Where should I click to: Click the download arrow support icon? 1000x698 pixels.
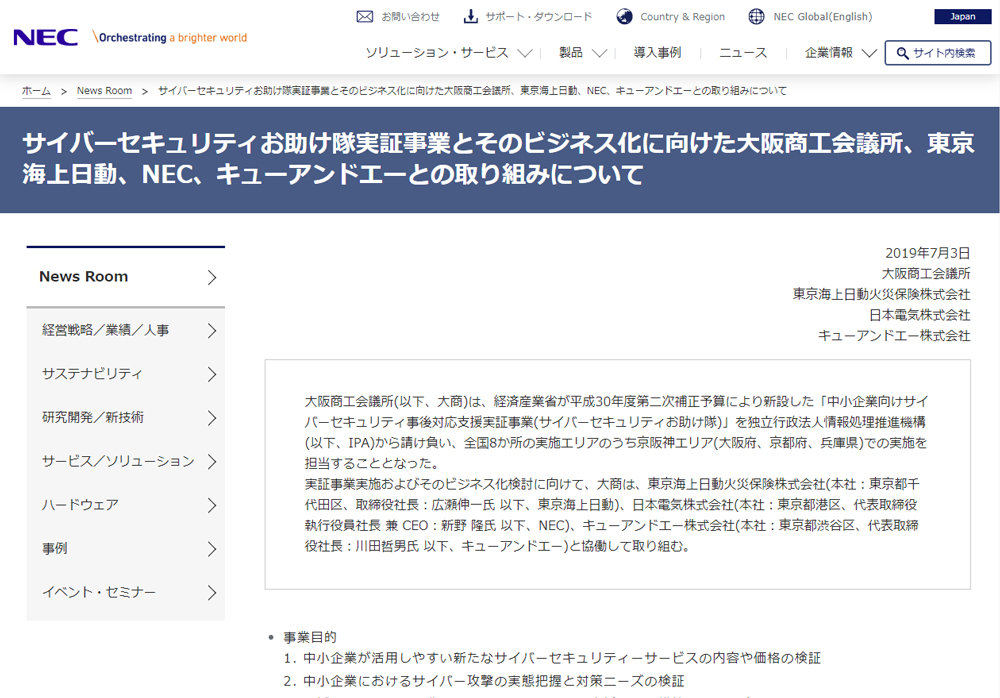471,17
